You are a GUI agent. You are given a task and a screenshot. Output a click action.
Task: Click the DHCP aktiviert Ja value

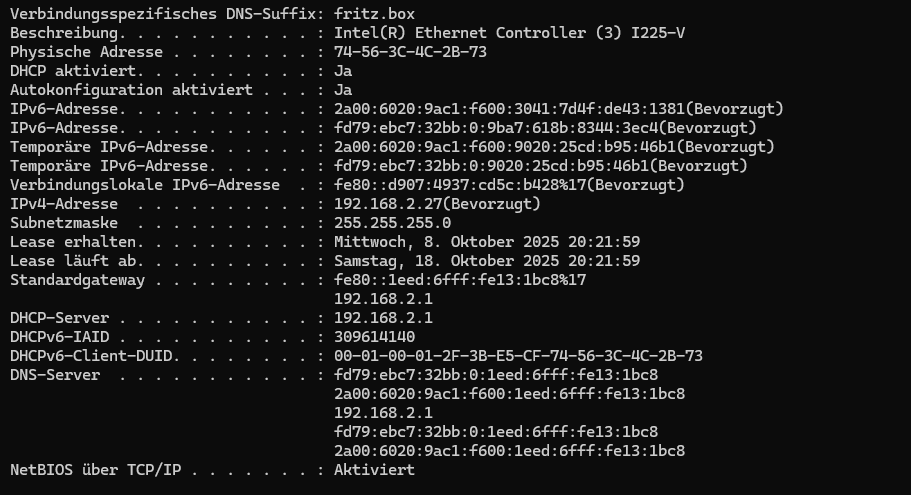343,71
